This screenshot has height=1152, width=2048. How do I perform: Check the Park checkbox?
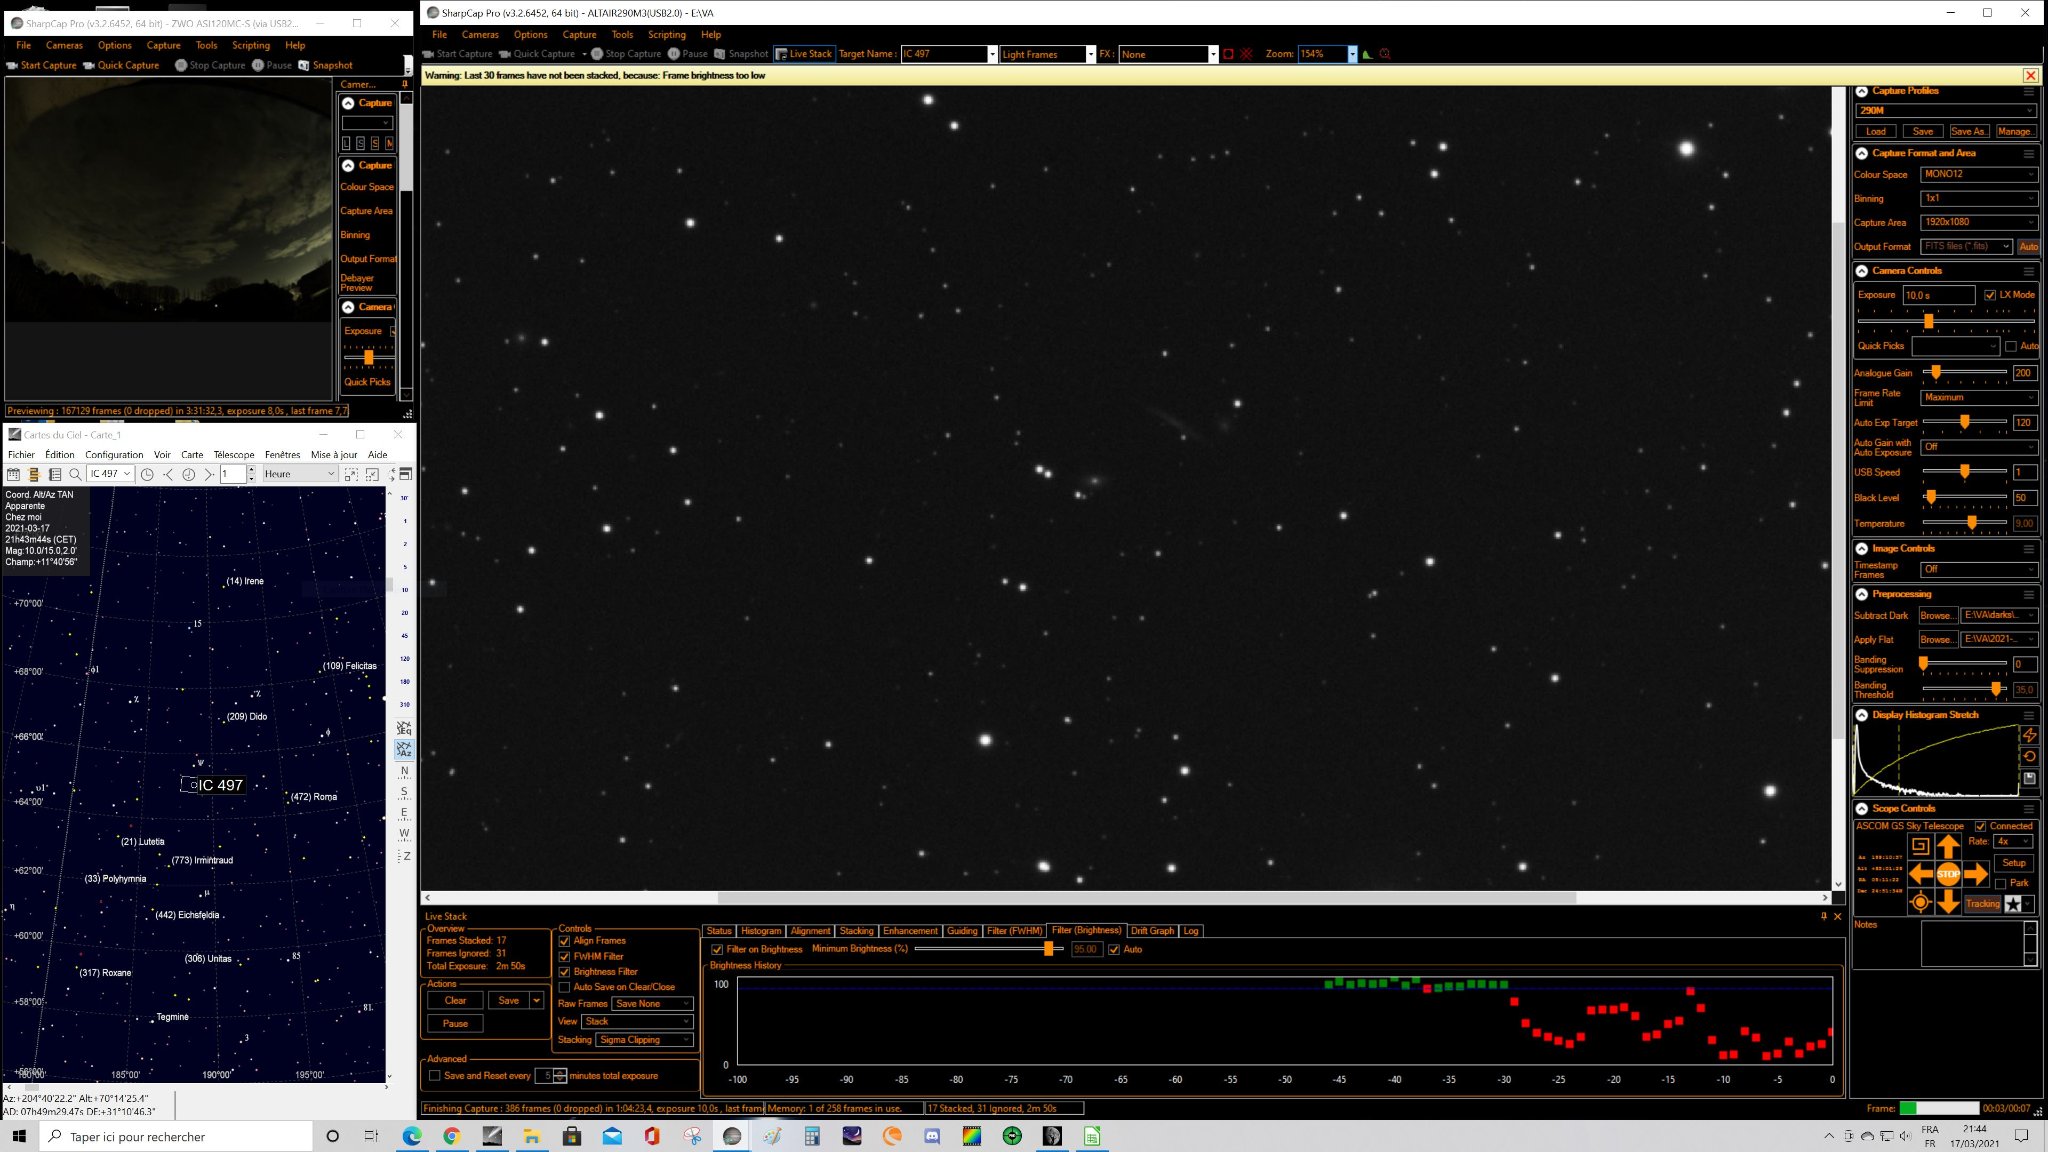(2001, 883)
